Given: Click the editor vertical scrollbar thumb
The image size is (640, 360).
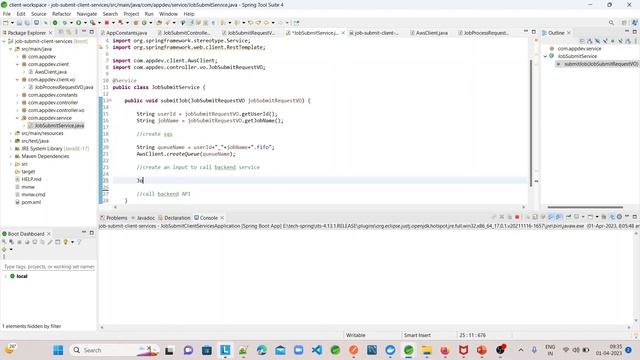Looking at the screenshot, I should (x=531, y=122).
